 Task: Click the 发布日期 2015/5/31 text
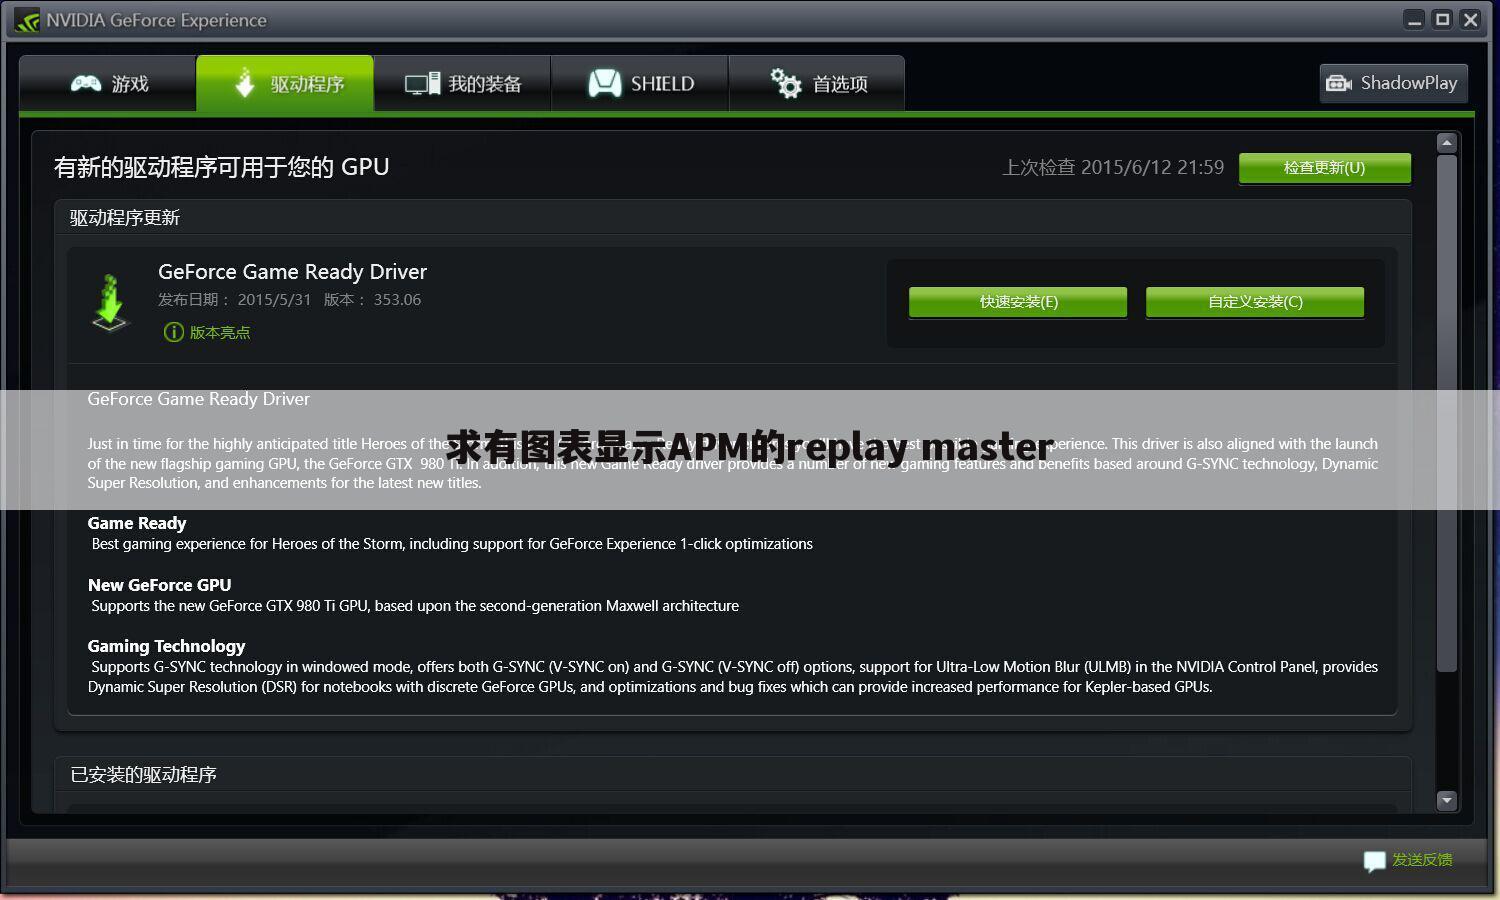[234, 300]
